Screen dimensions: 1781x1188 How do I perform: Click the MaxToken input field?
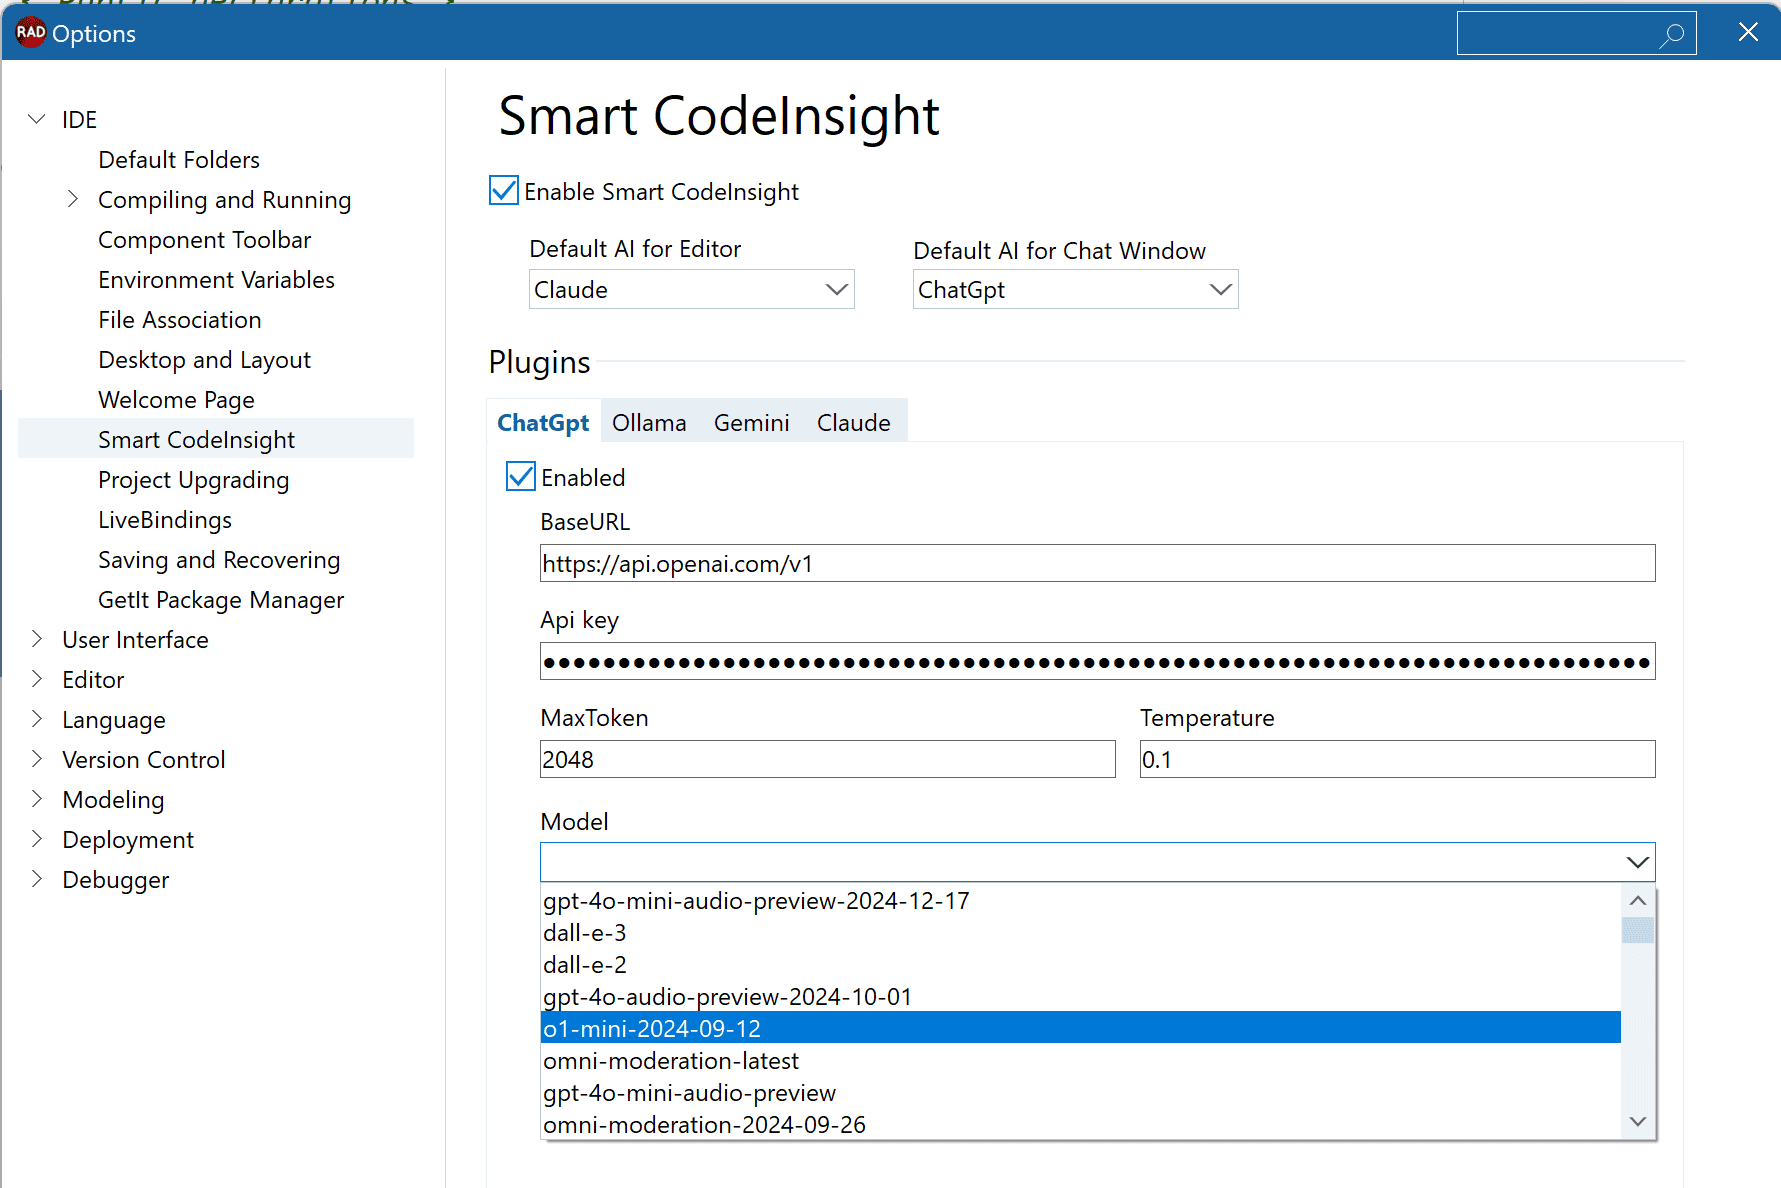click(827, 759)
